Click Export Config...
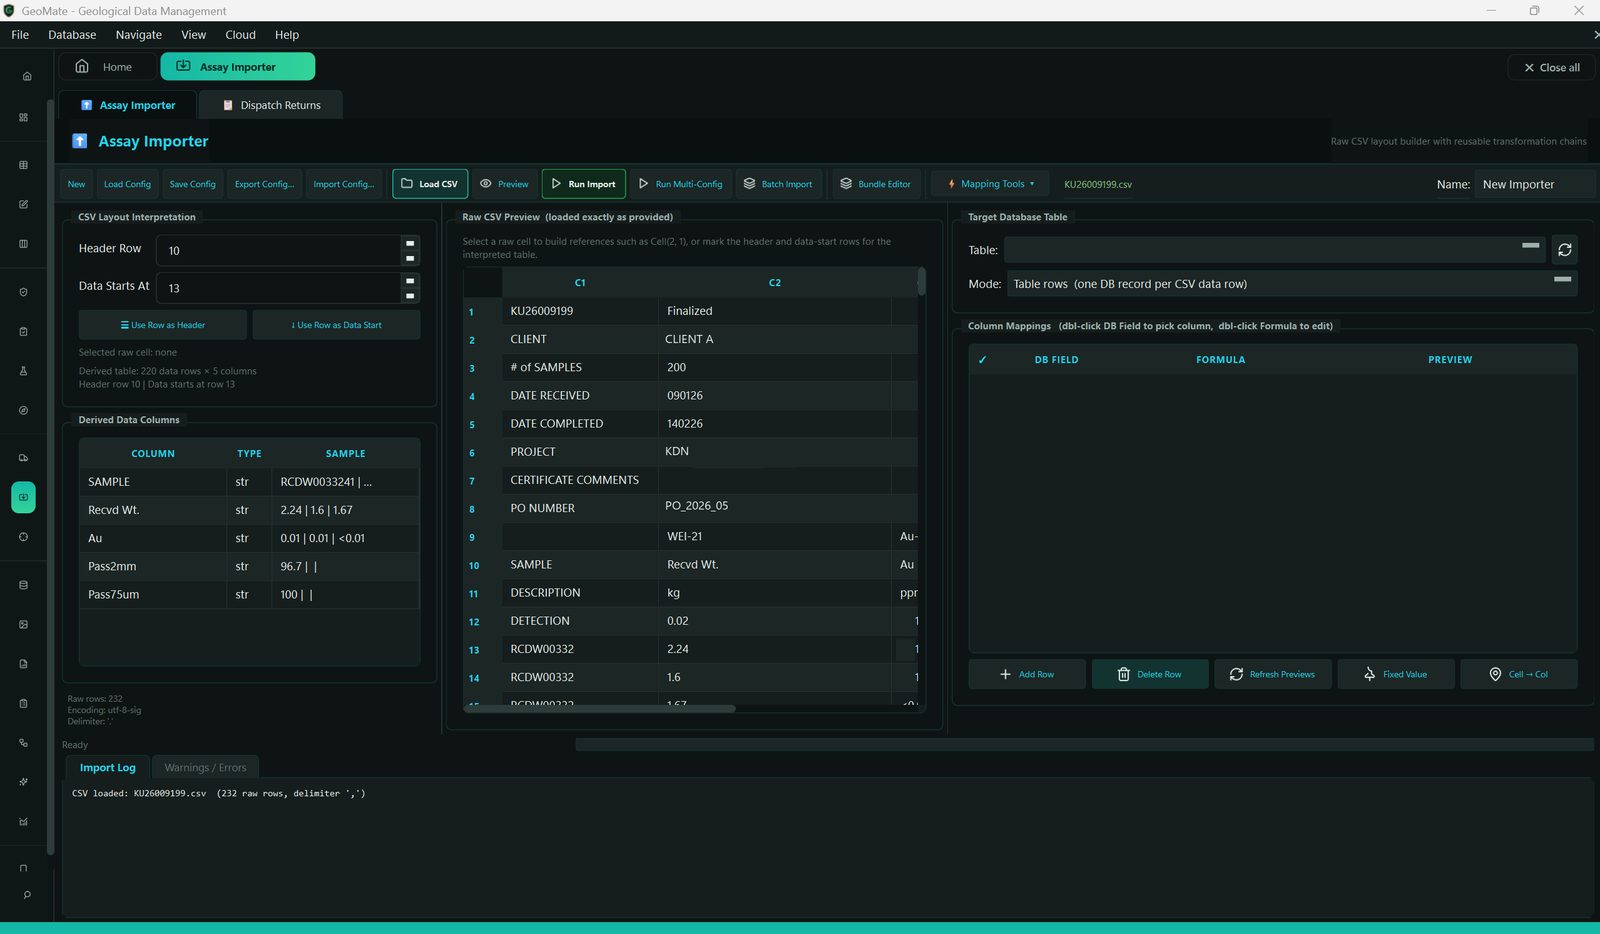 [264, 184]
